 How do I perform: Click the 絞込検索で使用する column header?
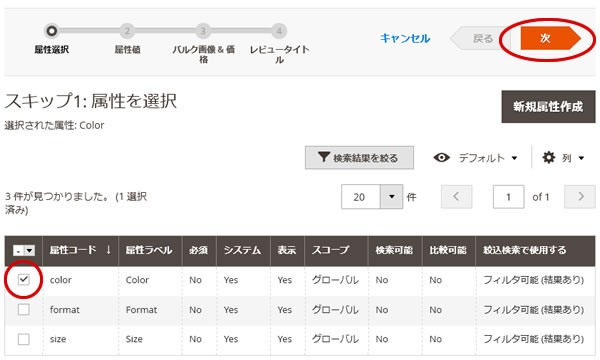(535, 250)
